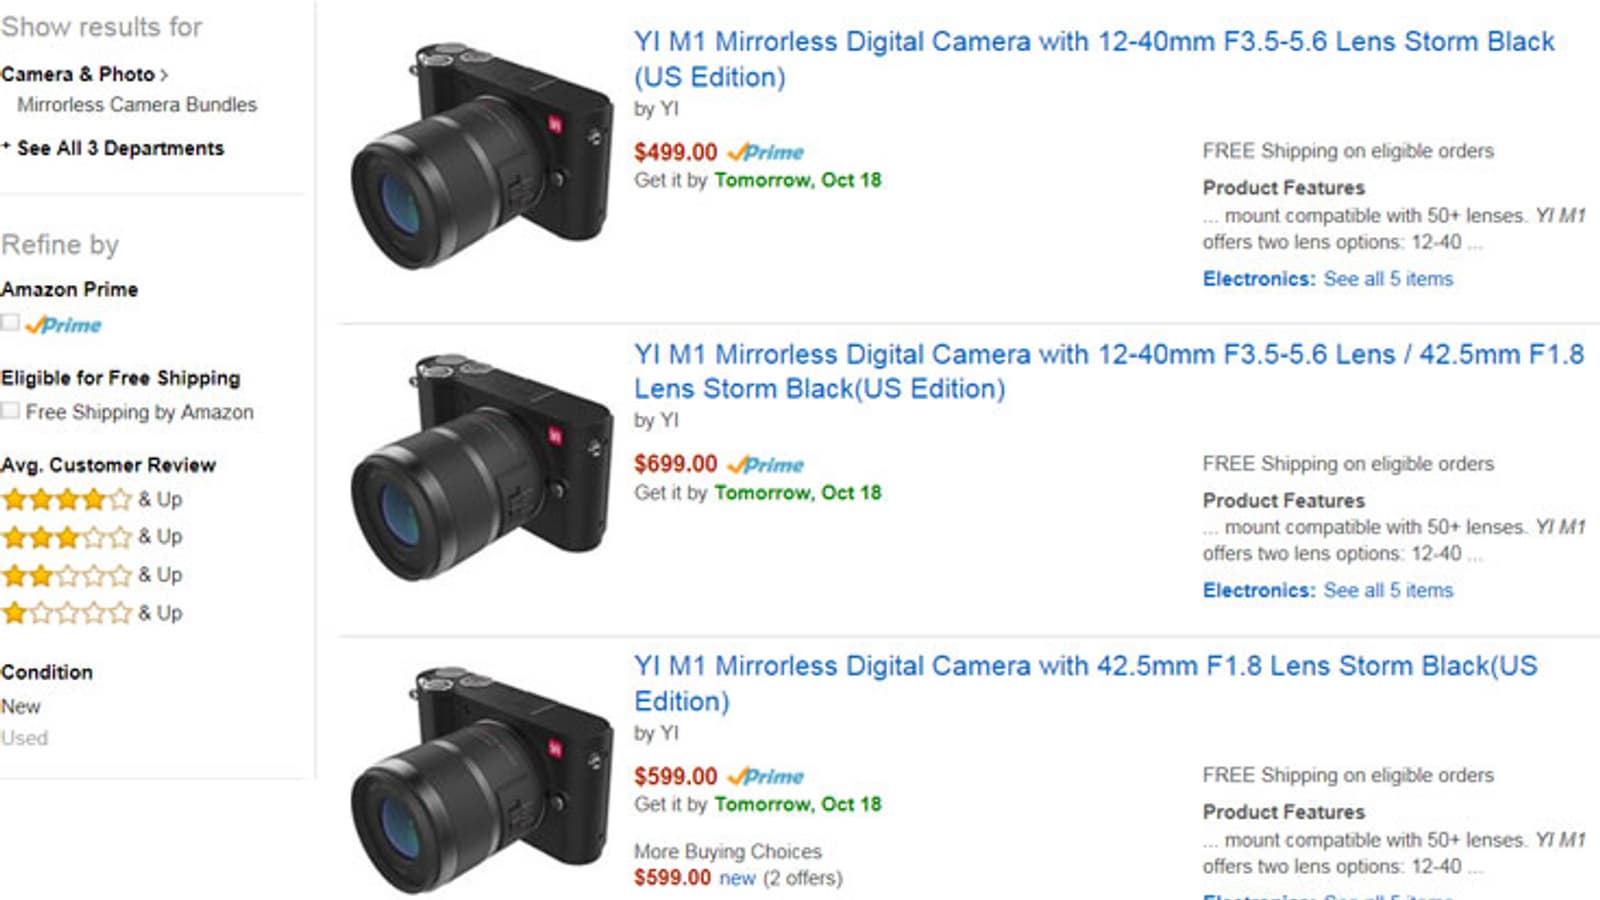Expand the Camera & Photo category chevron
The width and height of the screenshot is (1600, 900).
click(164, 74)
